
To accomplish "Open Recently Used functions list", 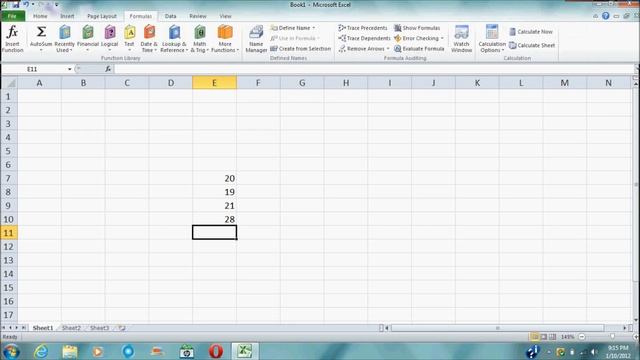I will pyautogui.click(x=64, y=39).
